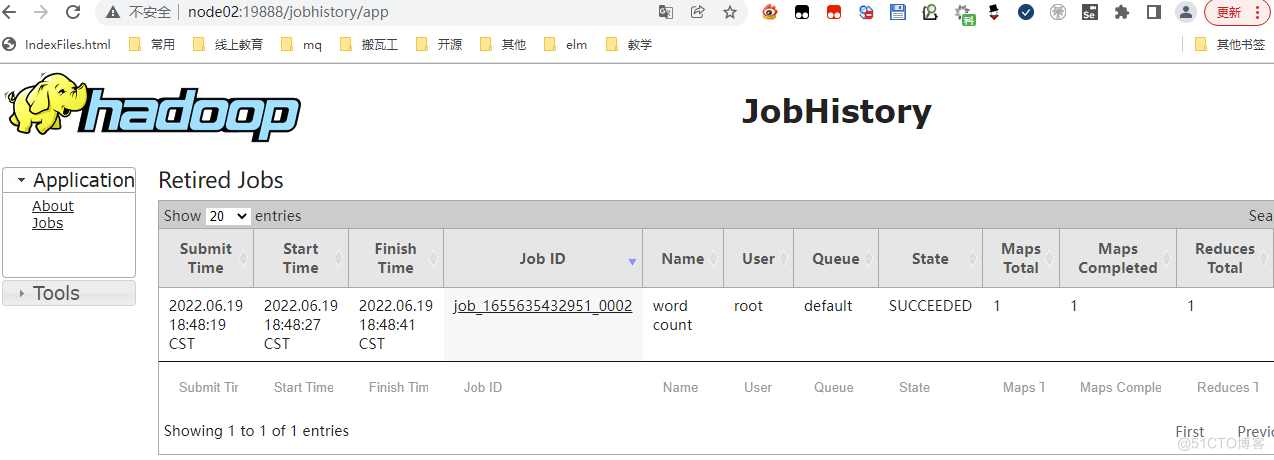The image size is (1274, 460).
Task: Open the About link
Action: point(53,206)
